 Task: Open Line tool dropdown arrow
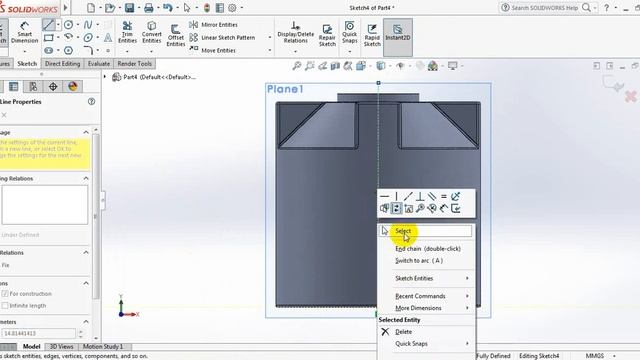[58, 25]
